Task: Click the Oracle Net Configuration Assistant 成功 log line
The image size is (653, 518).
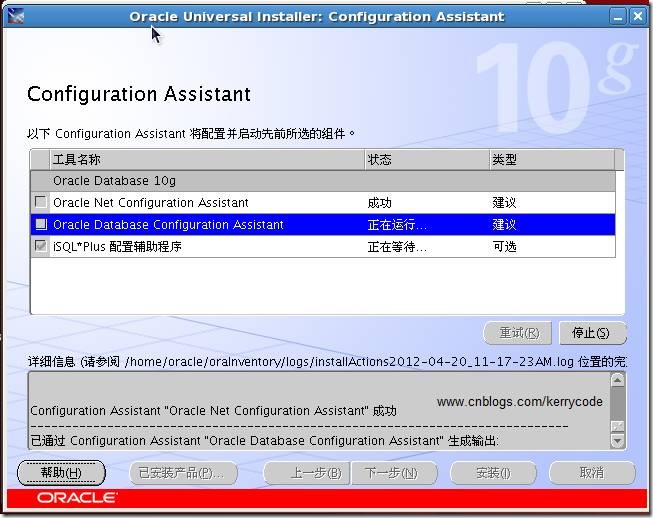Action: click(213, 411)
